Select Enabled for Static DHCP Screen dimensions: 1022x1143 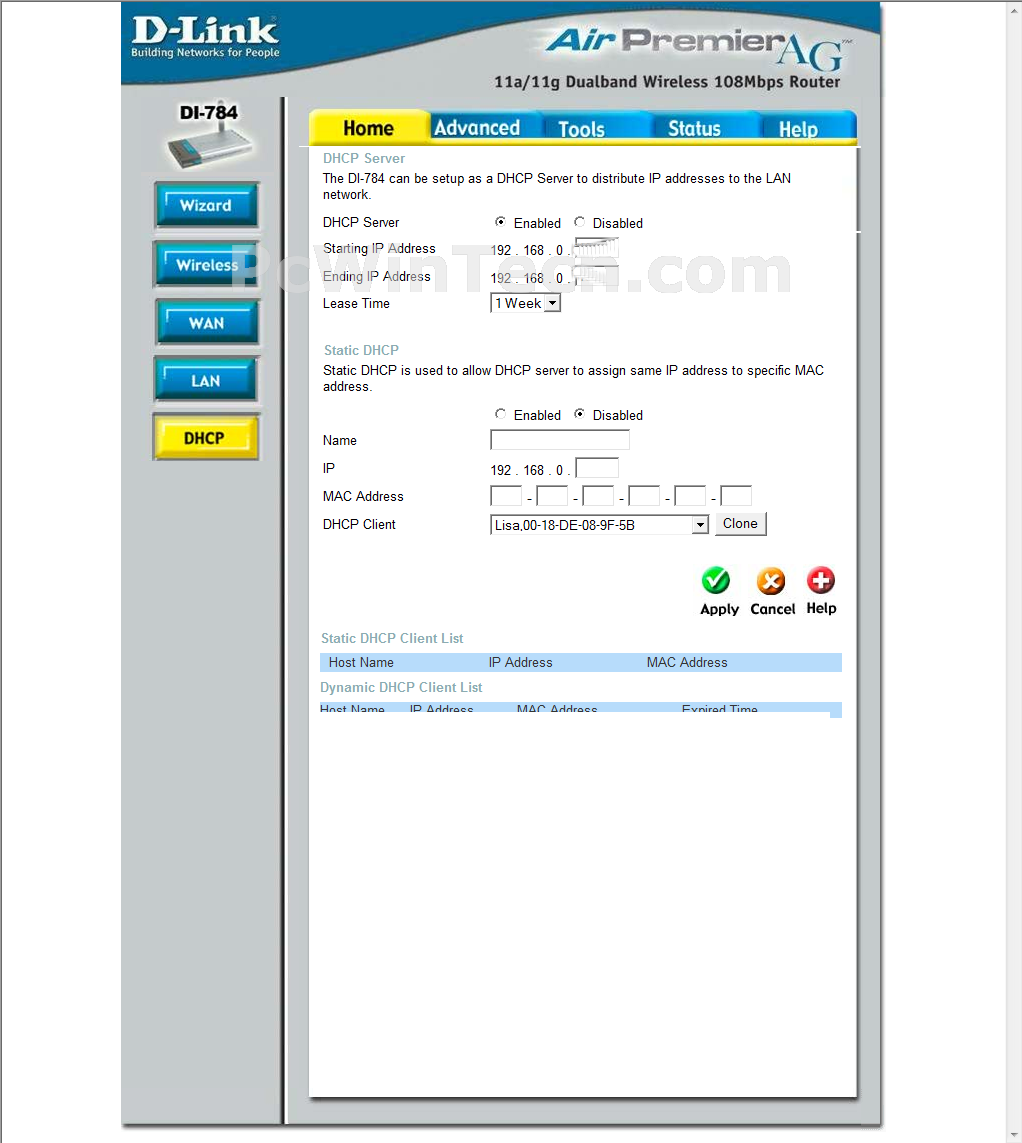click(x=500, y=414)
